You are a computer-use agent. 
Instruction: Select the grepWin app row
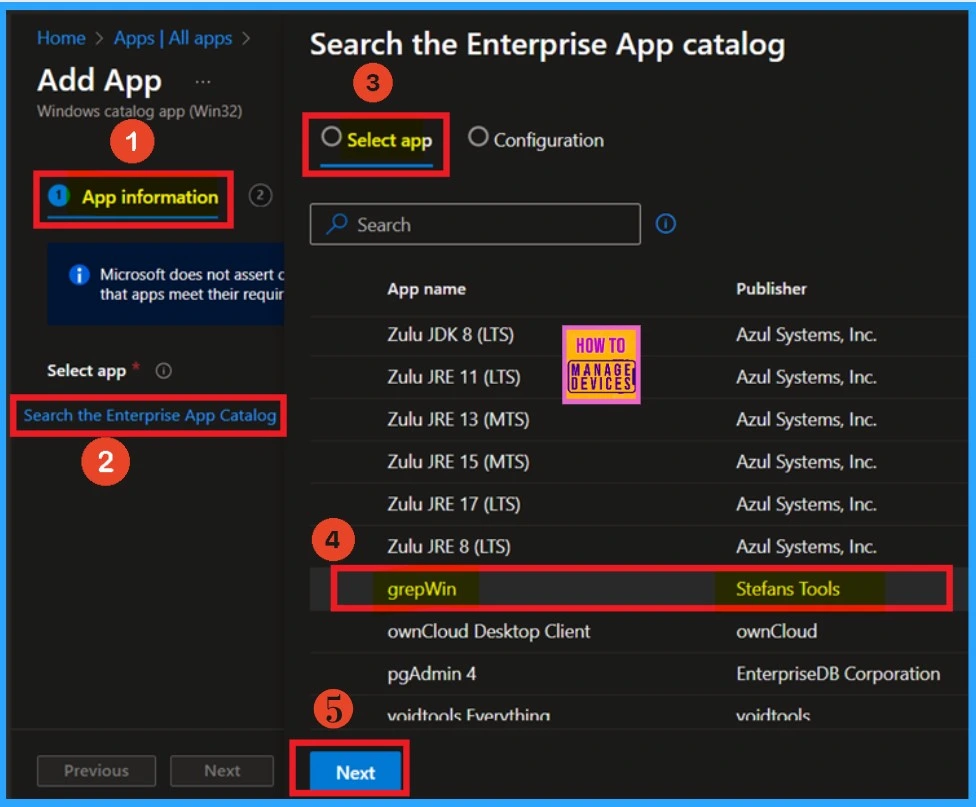click(639, 589)
